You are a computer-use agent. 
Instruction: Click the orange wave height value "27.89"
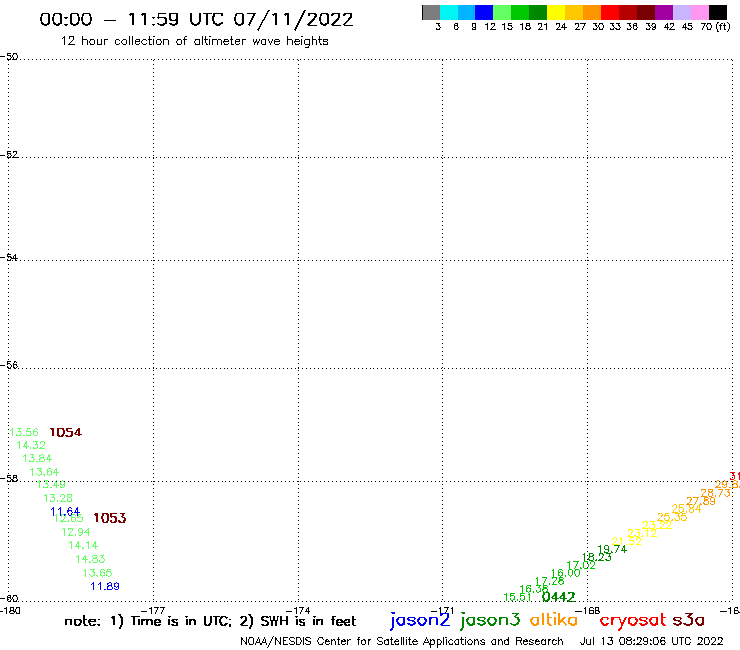pos(701,501)
